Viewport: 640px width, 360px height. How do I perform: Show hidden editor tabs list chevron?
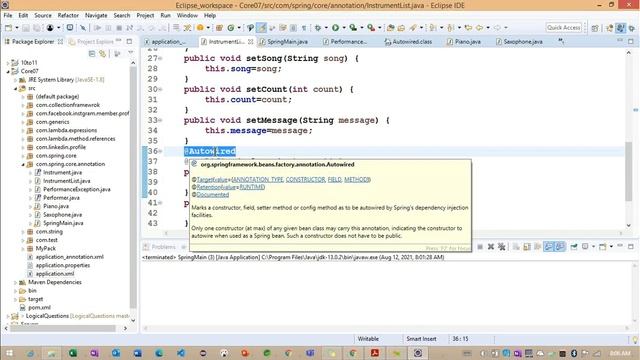[x=561, y=41]
